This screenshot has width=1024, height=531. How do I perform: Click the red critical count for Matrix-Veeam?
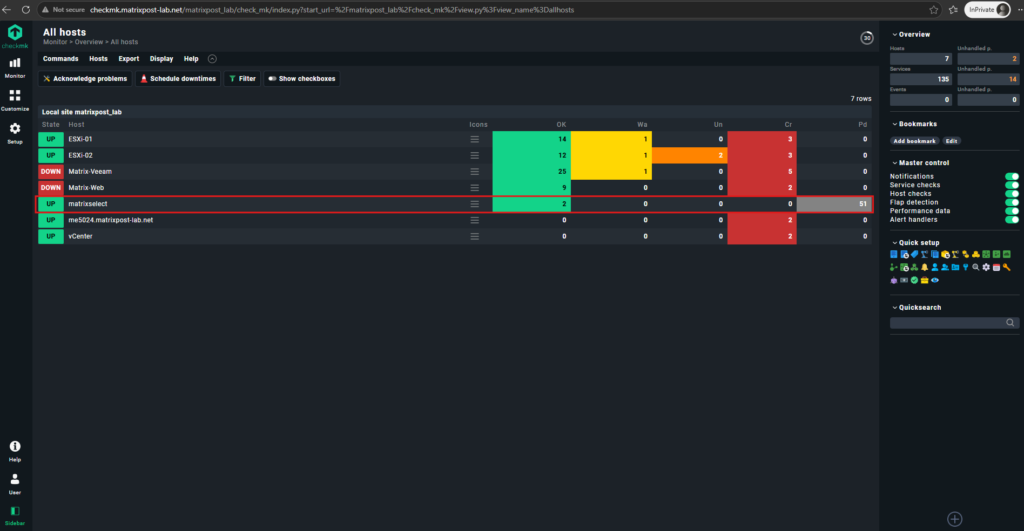pyautogui.click(x=761, y=171)
